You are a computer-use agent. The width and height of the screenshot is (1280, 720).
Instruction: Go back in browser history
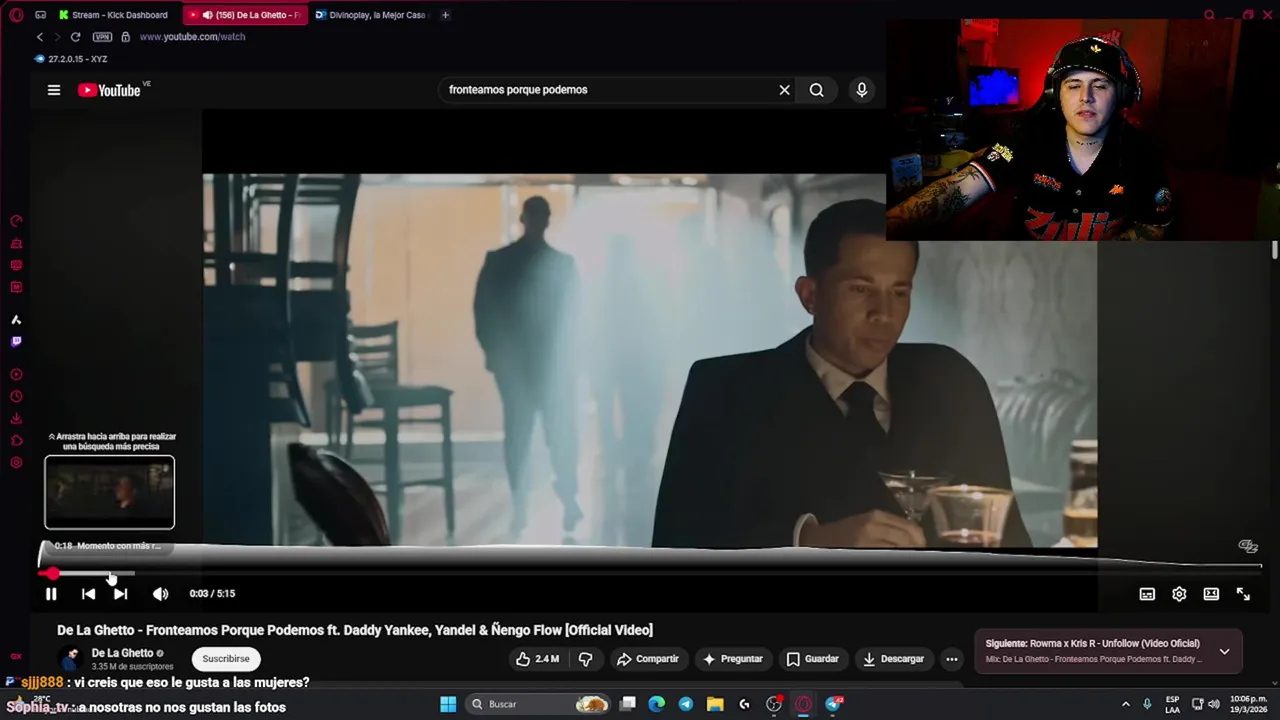(x=40, y=37)
